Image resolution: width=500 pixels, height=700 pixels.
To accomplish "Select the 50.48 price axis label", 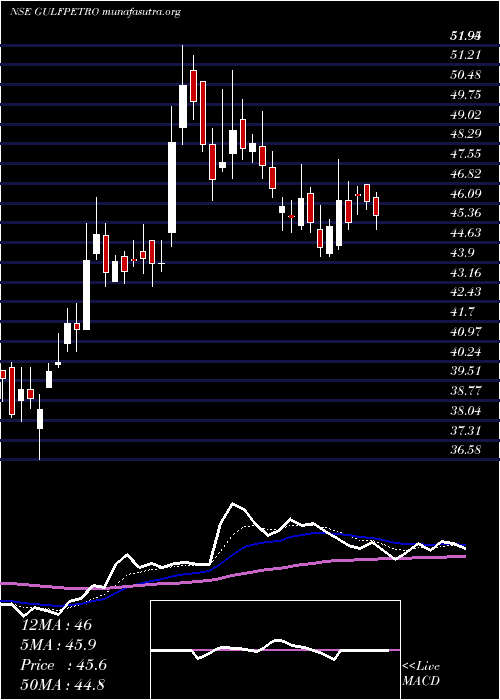I will (466, 75).
